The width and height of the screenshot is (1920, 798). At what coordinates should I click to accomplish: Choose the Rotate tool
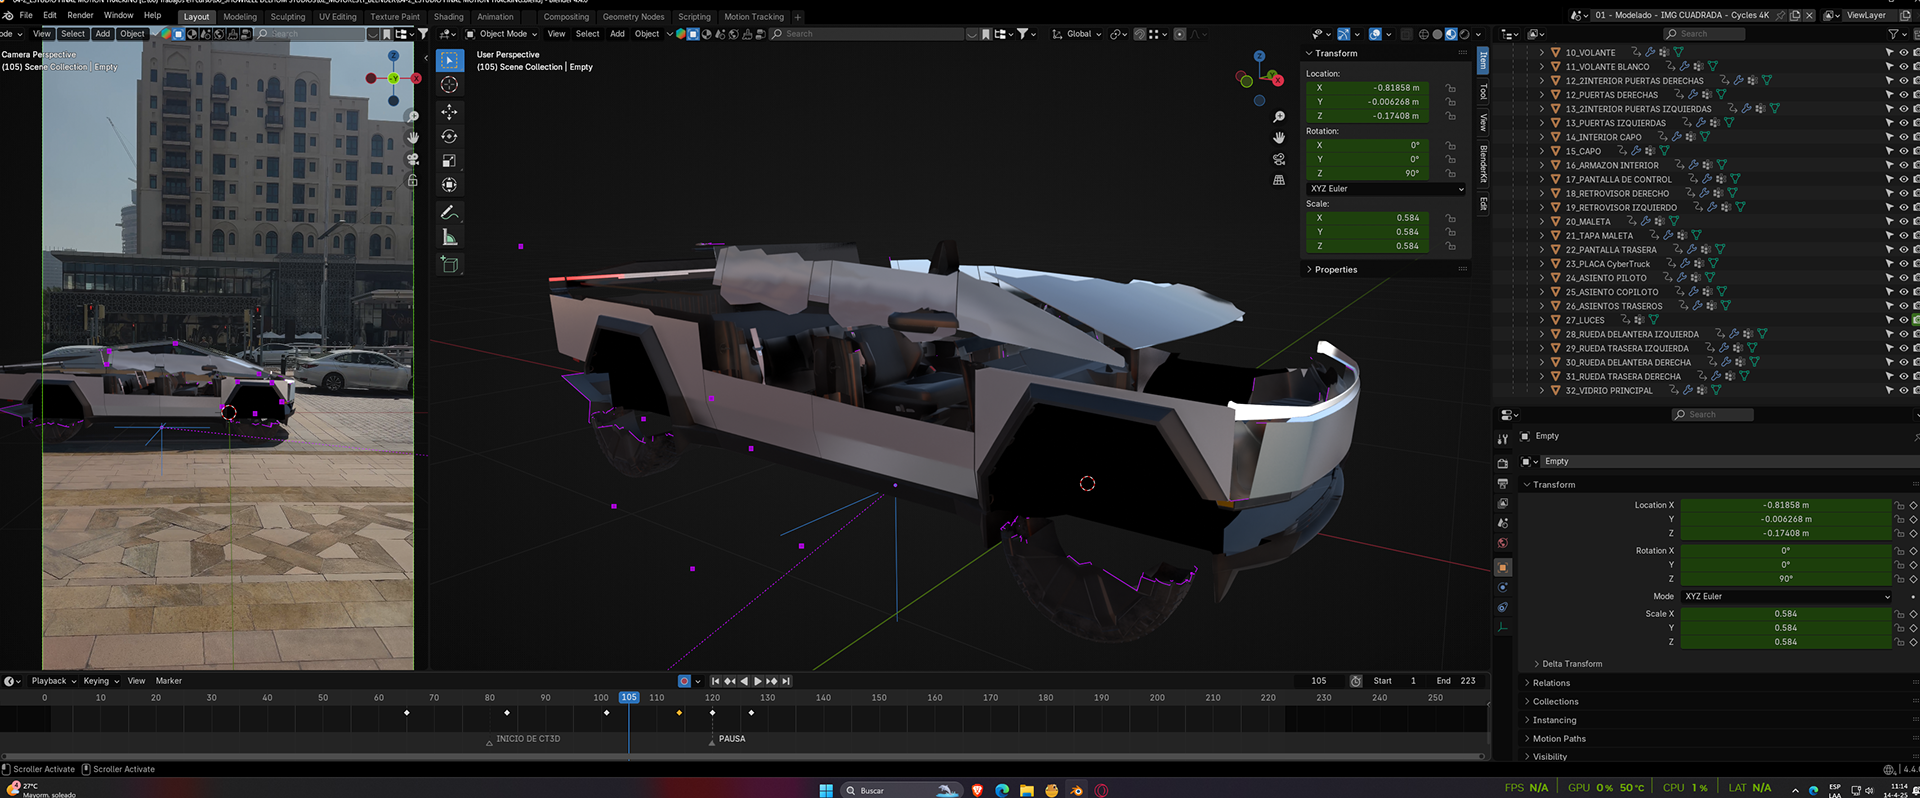tap(449, 136)
